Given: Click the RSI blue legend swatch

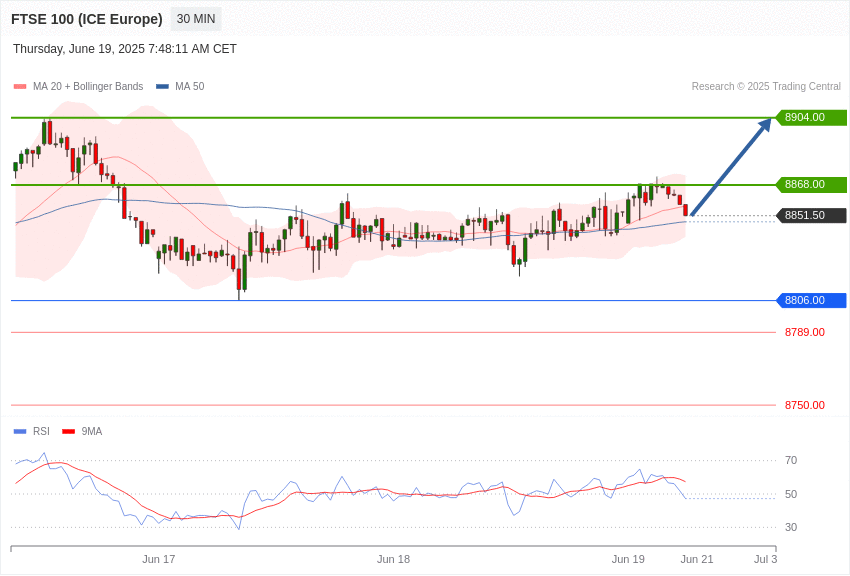Looking at the screenshot, I should (x=20, y=431).
